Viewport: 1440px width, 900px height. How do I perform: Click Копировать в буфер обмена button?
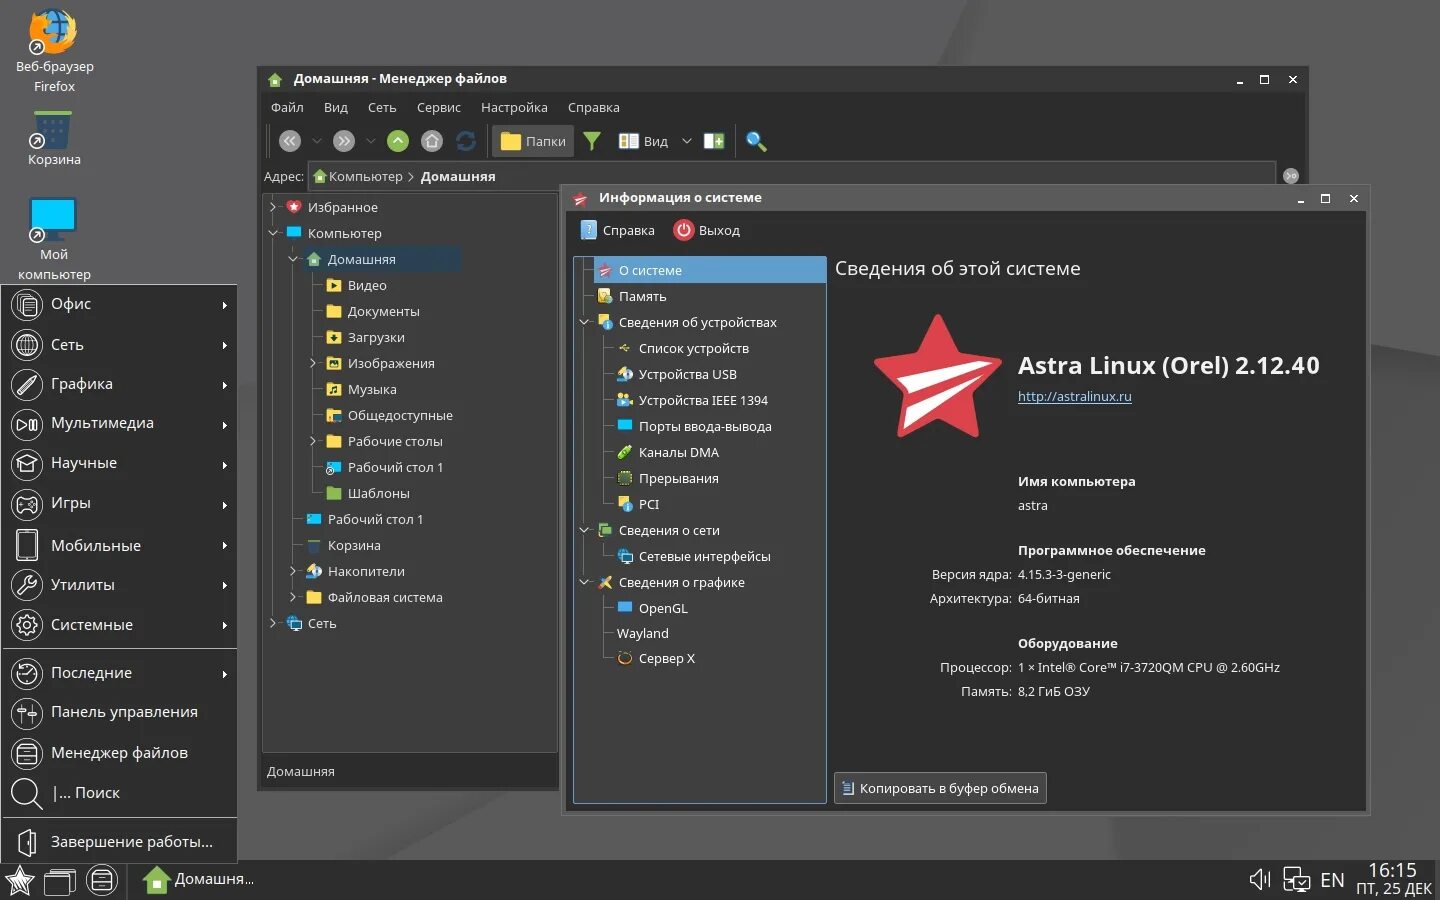pos(940,788)
